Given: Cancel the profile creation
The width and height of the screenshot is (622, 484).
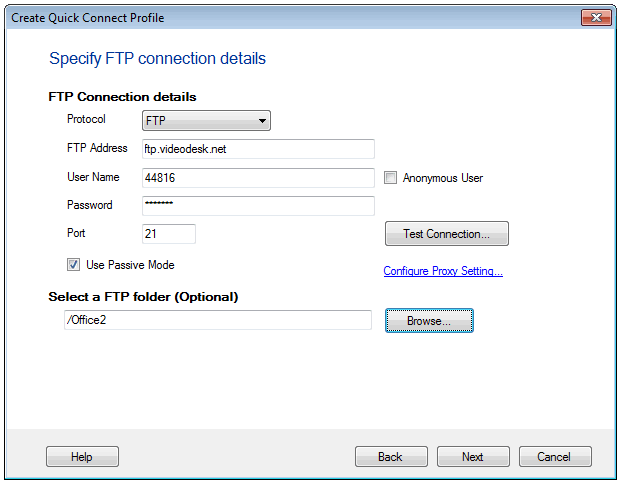Looking at the screenshot, I should point(554,456).
